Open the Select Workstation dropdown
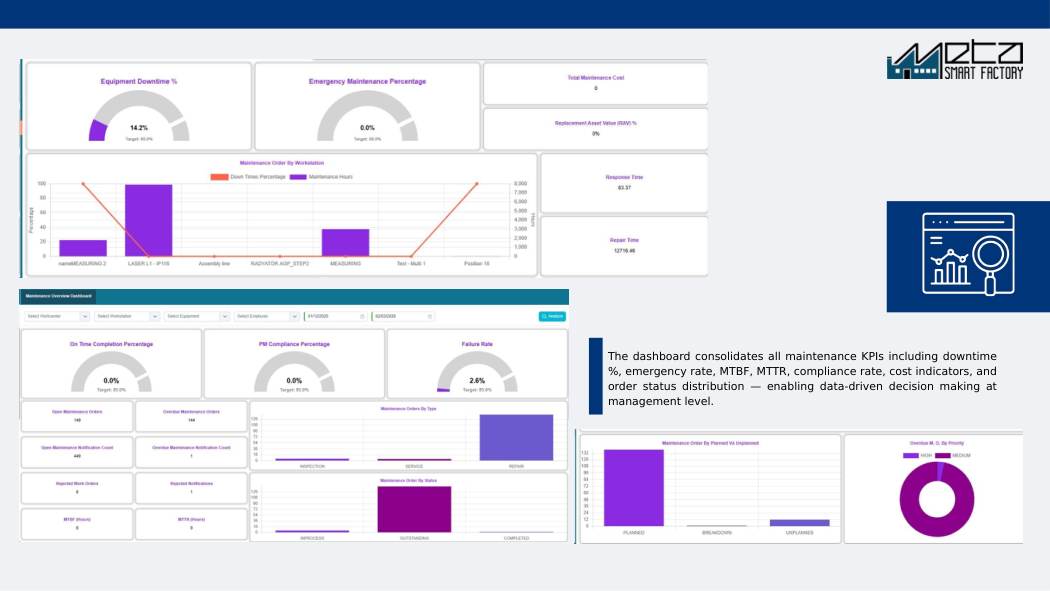Screen dimensions: 1050x591 [127, 316]
